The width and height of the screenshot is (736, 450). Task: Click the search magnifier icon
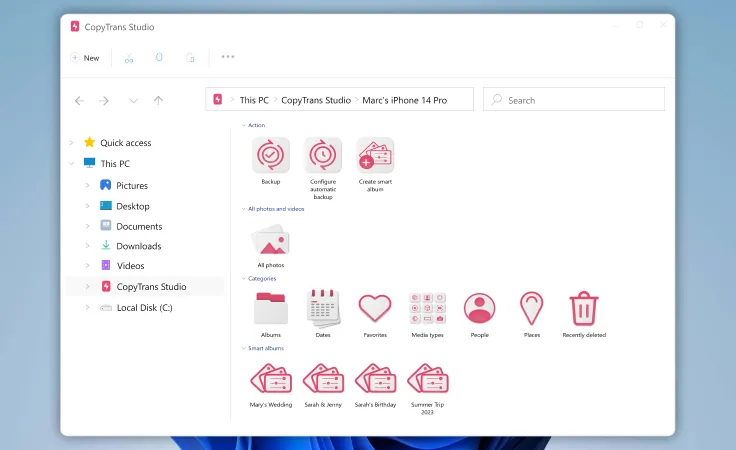tap(496, 99)
